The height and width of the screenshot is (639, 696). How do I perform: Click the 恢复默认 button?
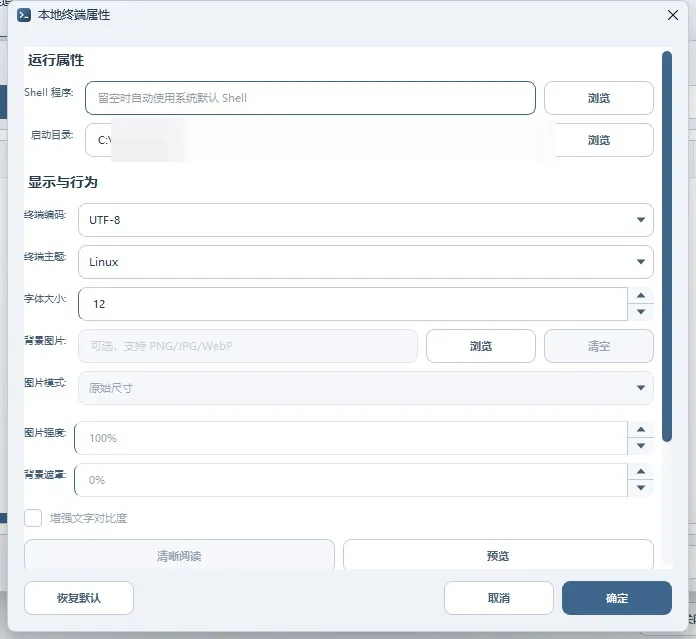pos(79,598)
